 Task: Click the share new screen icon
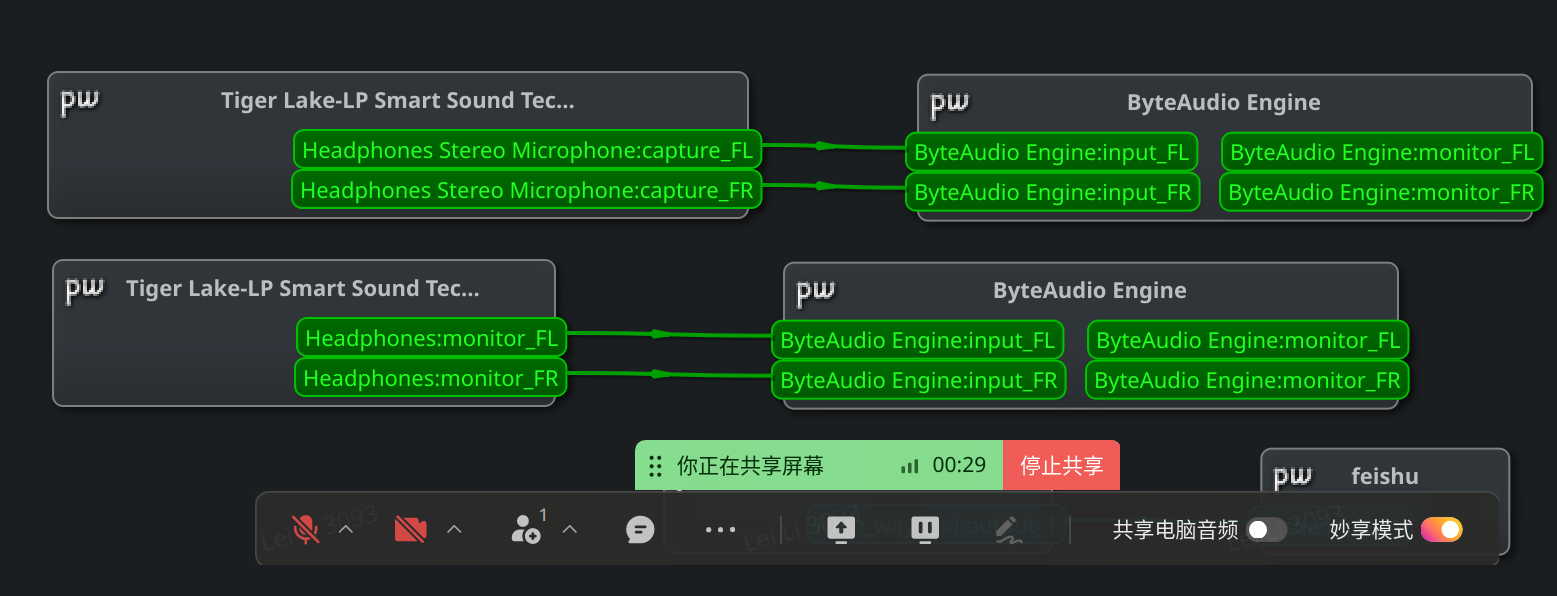coord(841,529)
